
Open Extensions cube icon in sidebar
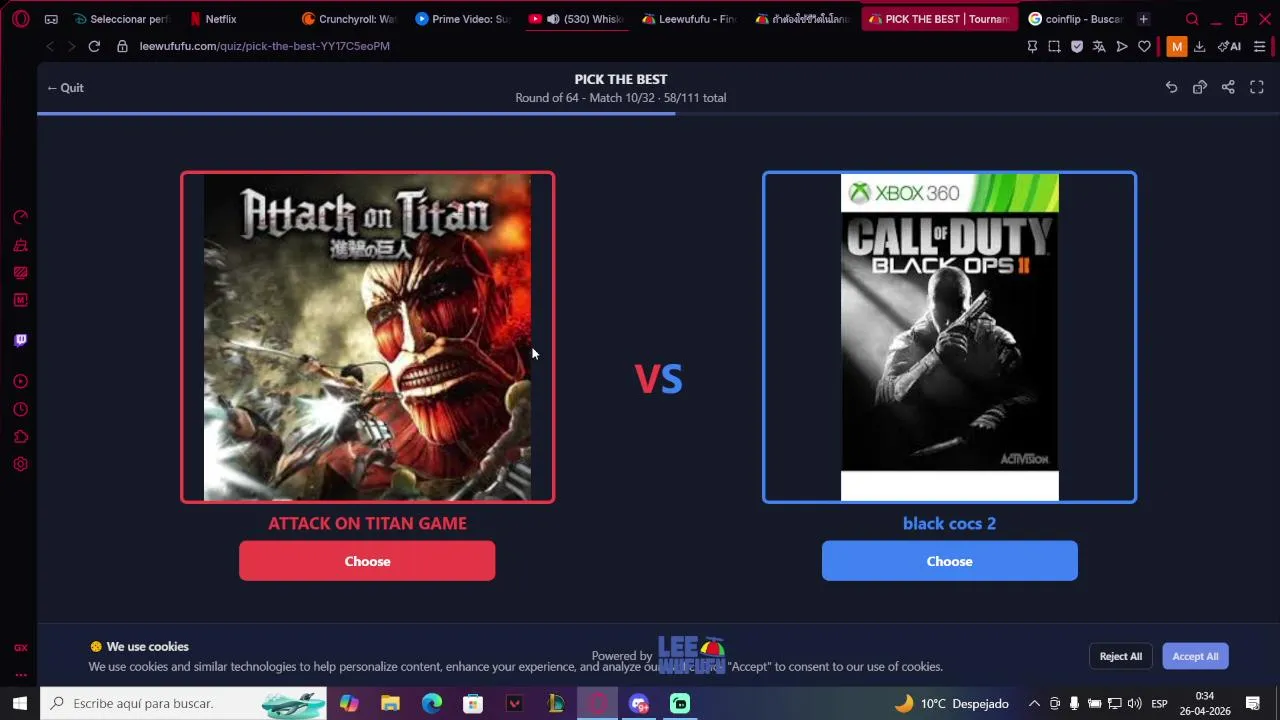coord(20,437)
